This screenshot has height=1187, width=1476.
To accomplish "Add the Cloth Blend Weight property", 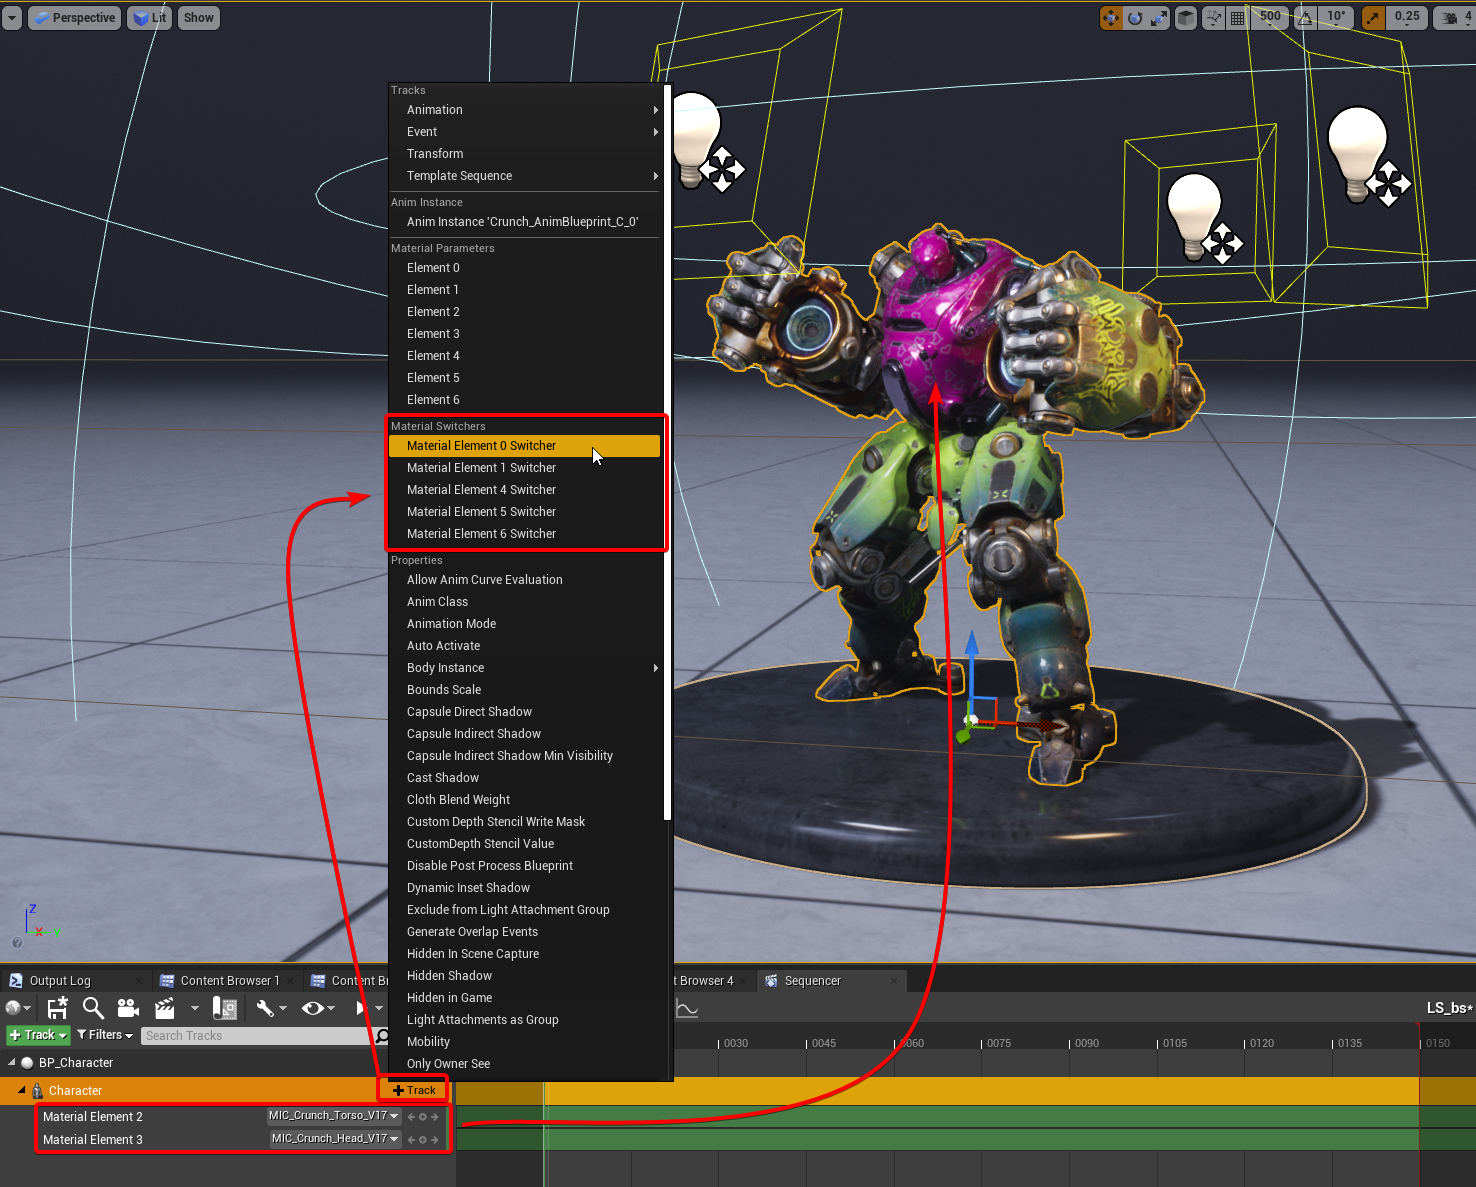I will tap(525, 800).
